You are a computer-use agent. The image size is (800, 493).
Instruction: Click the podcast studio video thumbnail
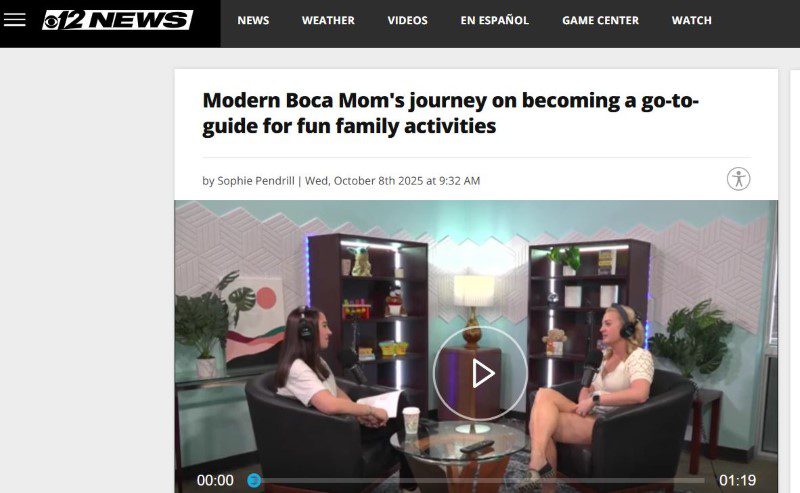point(476,347)
